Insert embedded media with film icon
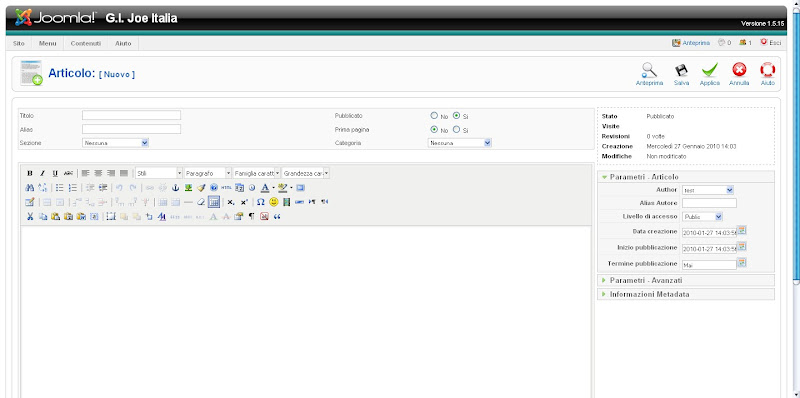 pyautogui.click(x=287, y=202)
